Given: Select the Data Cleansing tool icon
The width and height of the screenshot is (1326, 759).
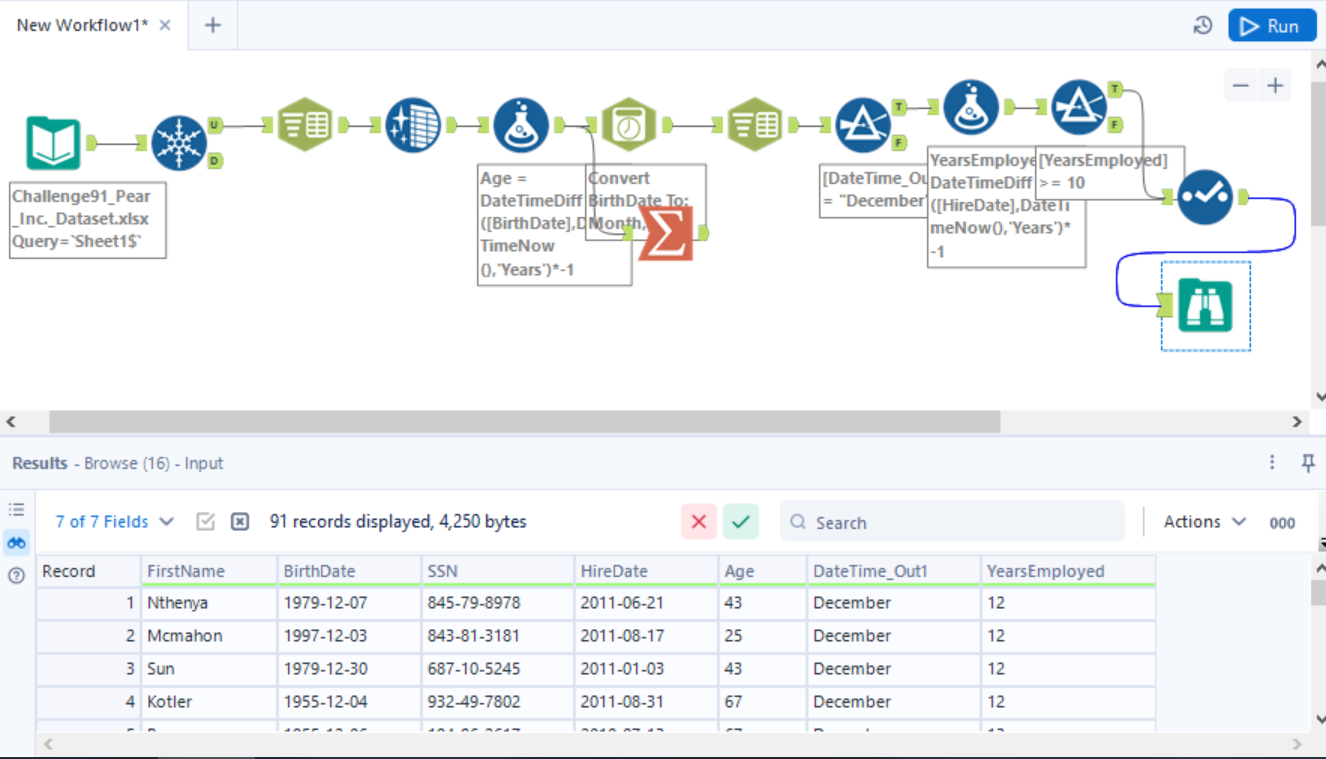Looking at the screenshot, I should 412,125.
